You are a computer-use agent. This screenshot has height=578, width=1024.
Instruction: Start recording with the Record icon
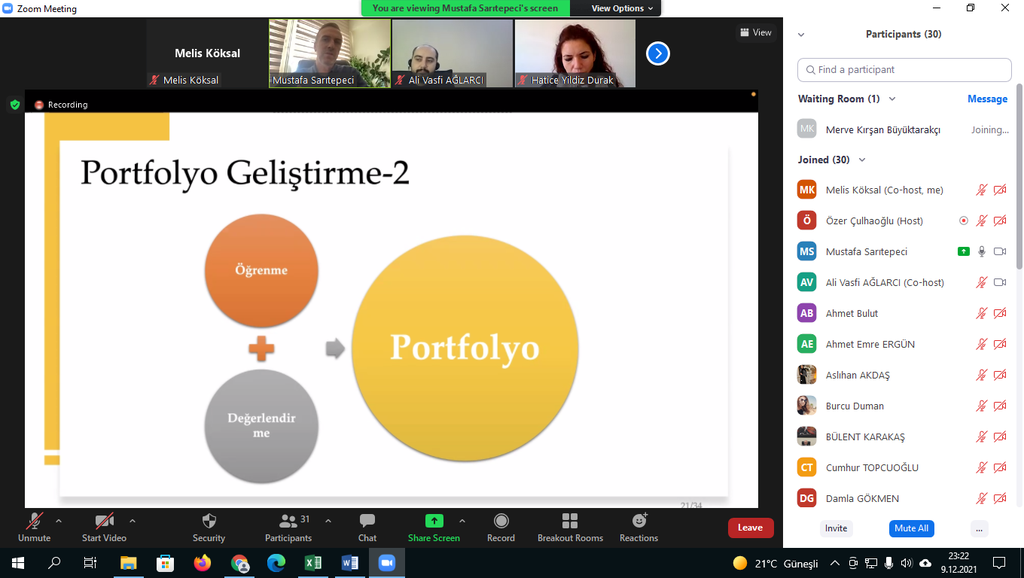pyautogui.click(x=501, y=522)
